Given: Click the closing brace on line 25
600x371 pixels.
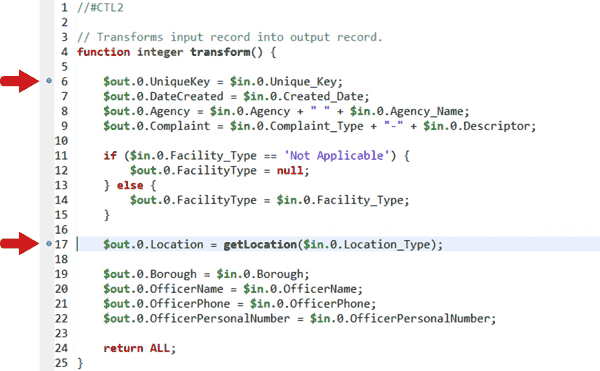Looking at the screenshot, I should tap(80, 363).
